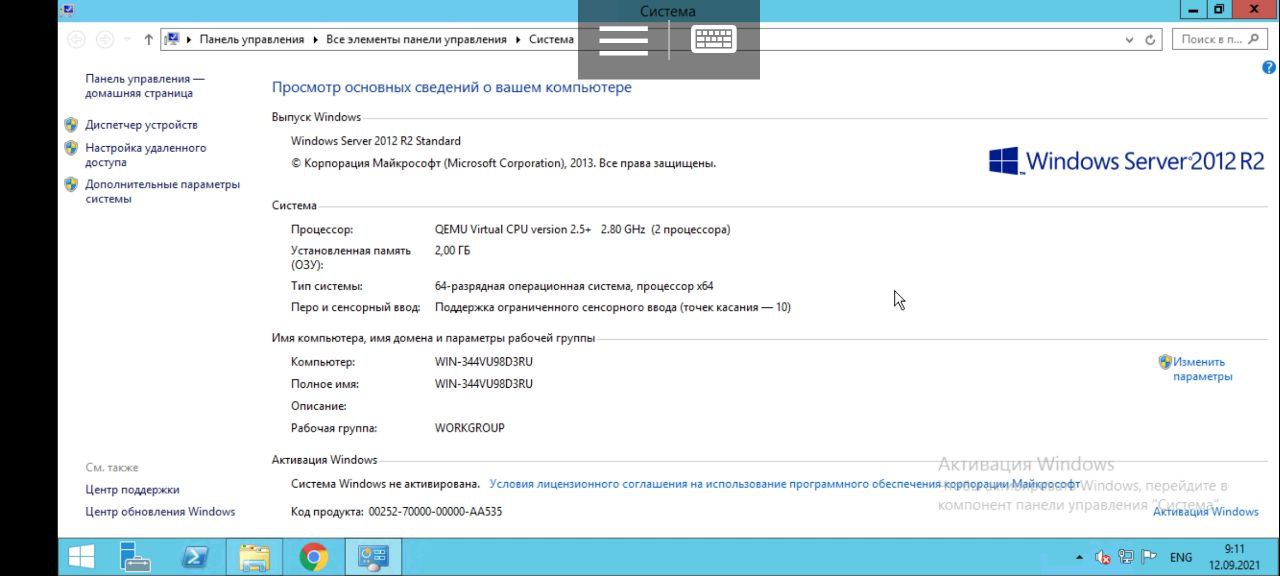Open 'Центр поддержки' link
The image size is (1280, 576).
[133, 490]
